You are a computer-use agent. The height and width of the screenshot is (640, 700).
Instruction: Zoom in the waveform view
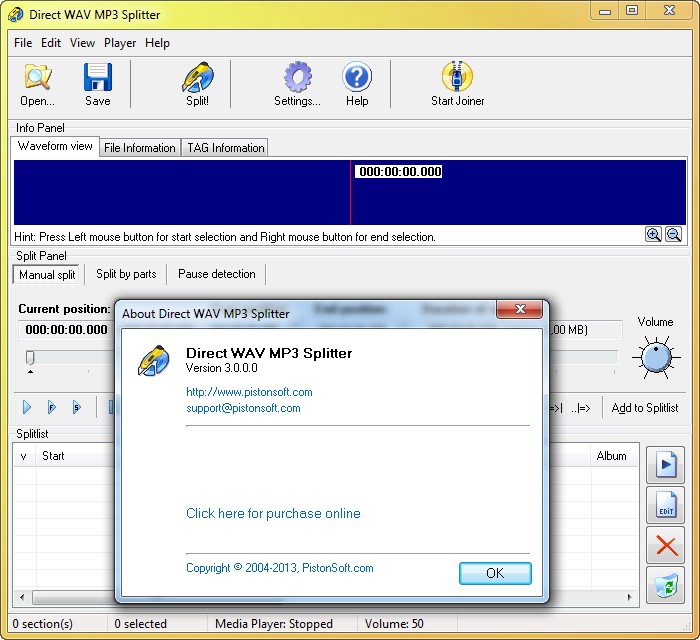(x=653, y=234)
